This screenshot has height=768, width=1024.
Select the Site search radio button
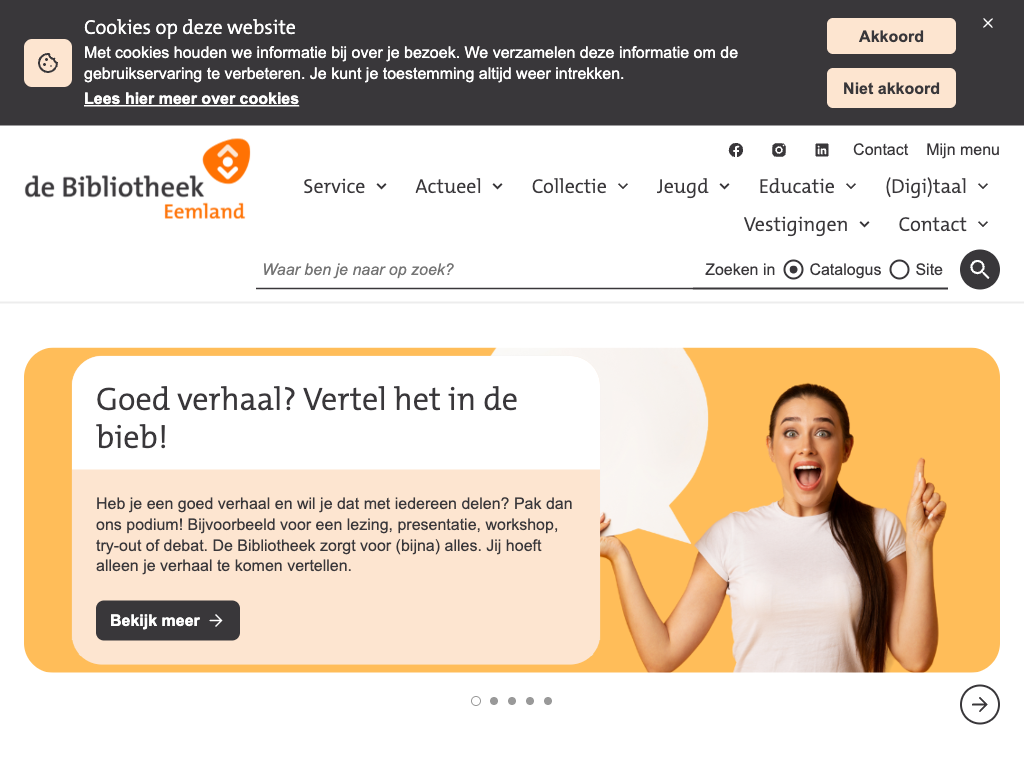tap(899, 270)
